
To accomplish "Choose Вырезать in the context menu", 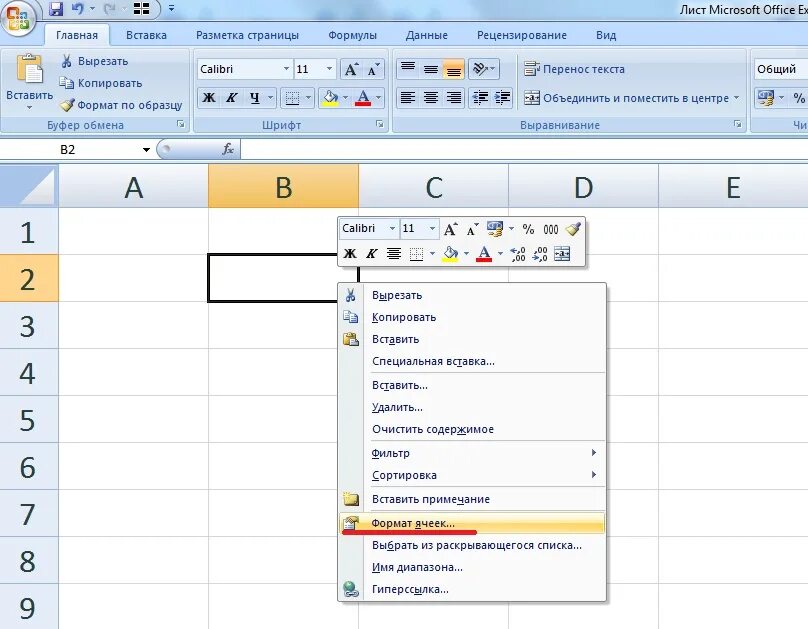I will click(472, 295).
